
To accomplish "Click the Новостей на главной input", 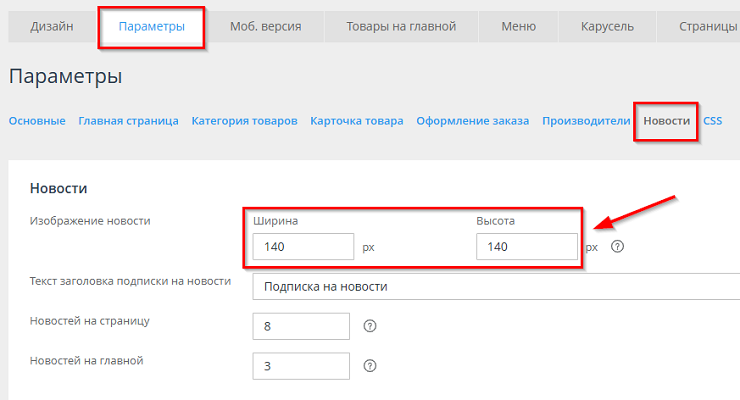I will click(301, 366).
